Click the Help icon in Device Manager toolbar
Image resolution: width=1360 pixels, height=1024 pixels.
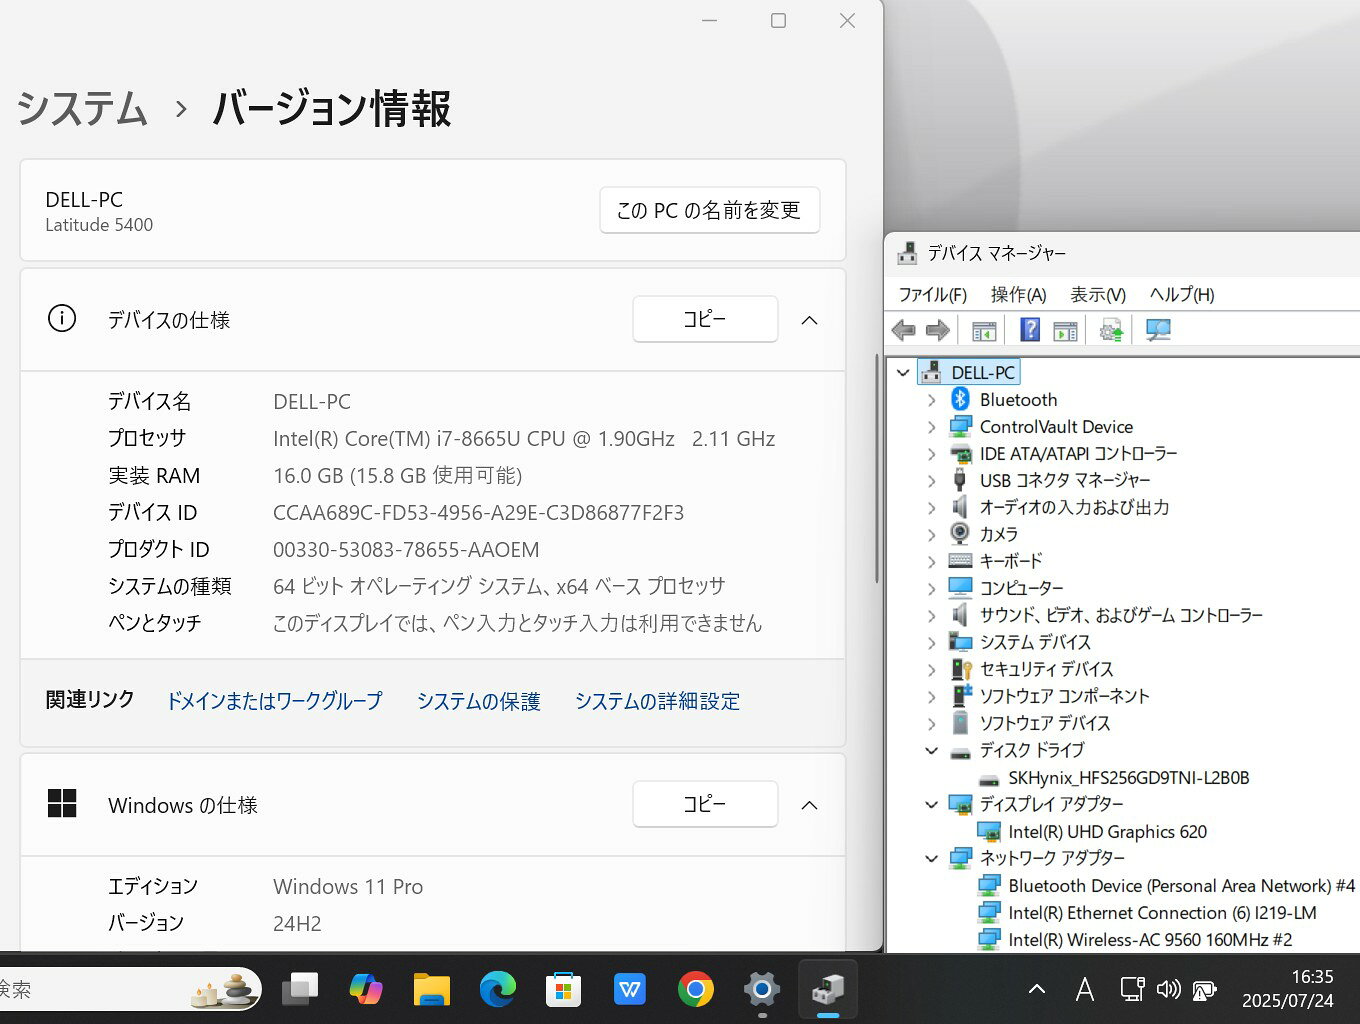click(x=1029, y=330)
